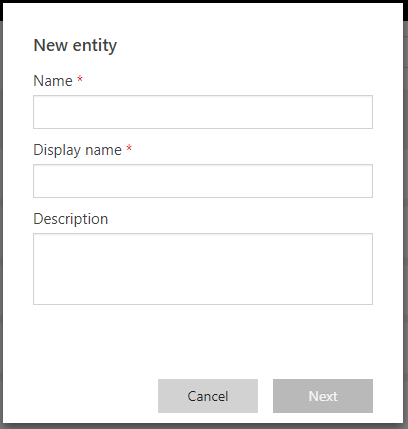Focus the Display name input box
The height and width of the screenshot is (429, 408).
(x=203, y=181)
